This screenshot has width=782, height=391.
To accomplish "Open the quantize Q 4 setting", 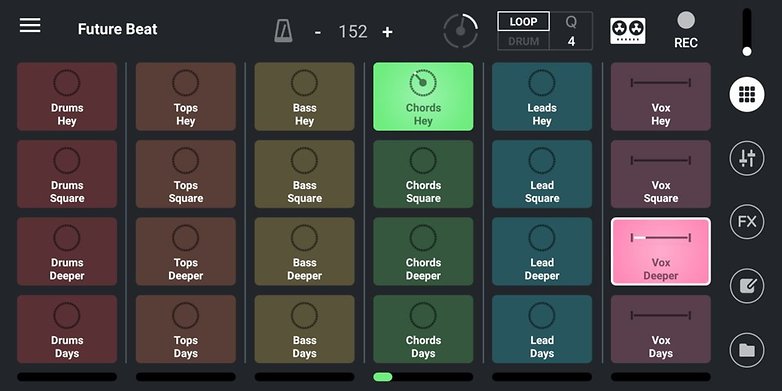I will click(571, 31).
